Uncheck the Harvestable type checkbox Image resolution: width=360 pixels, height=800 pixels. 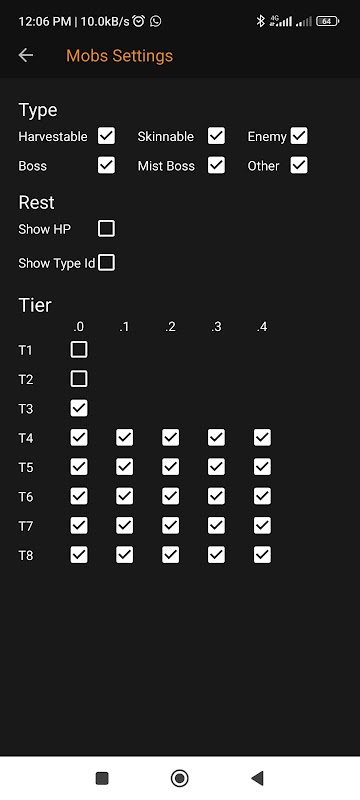106,136
